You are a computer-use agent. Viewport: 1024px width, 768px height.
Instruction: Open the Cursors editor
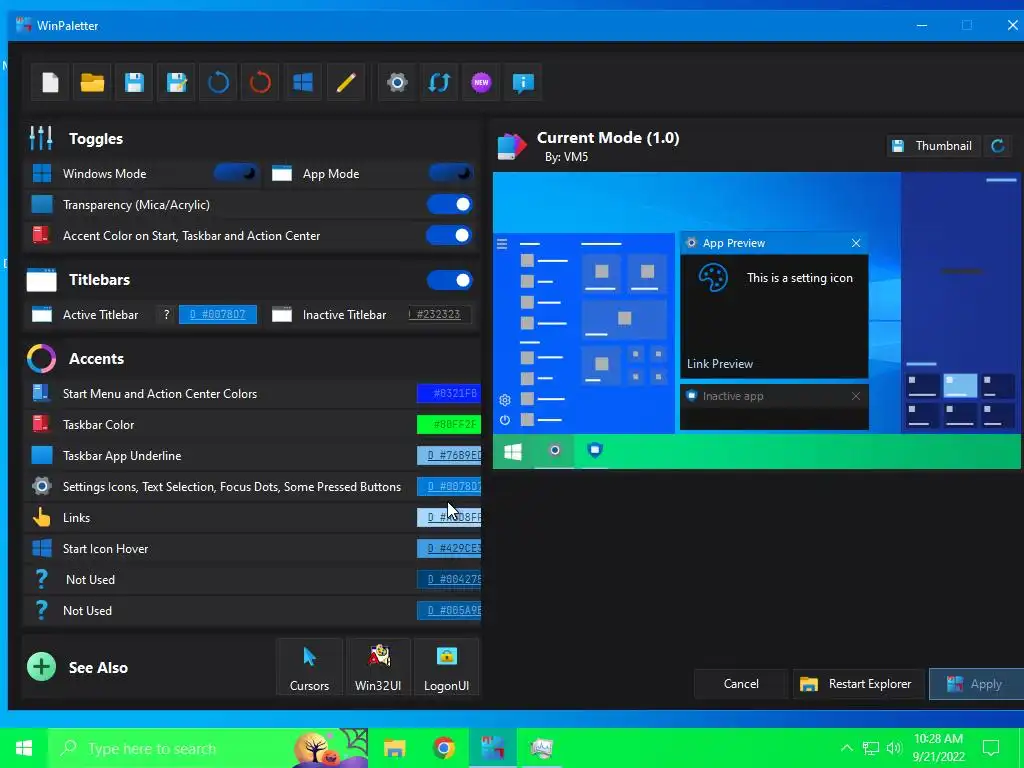coord(310,667)
